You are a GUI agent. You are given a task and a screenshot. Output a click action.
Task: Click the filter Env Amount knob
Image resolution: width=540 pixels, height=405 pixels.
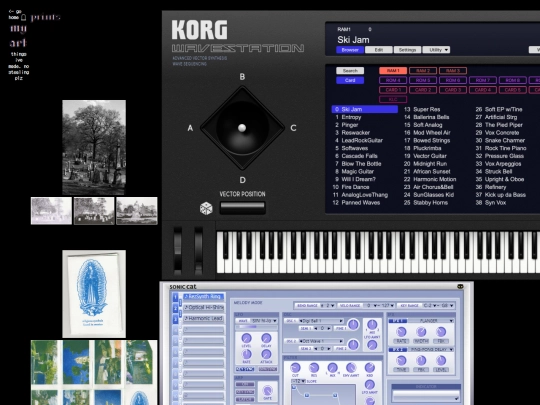351,368
